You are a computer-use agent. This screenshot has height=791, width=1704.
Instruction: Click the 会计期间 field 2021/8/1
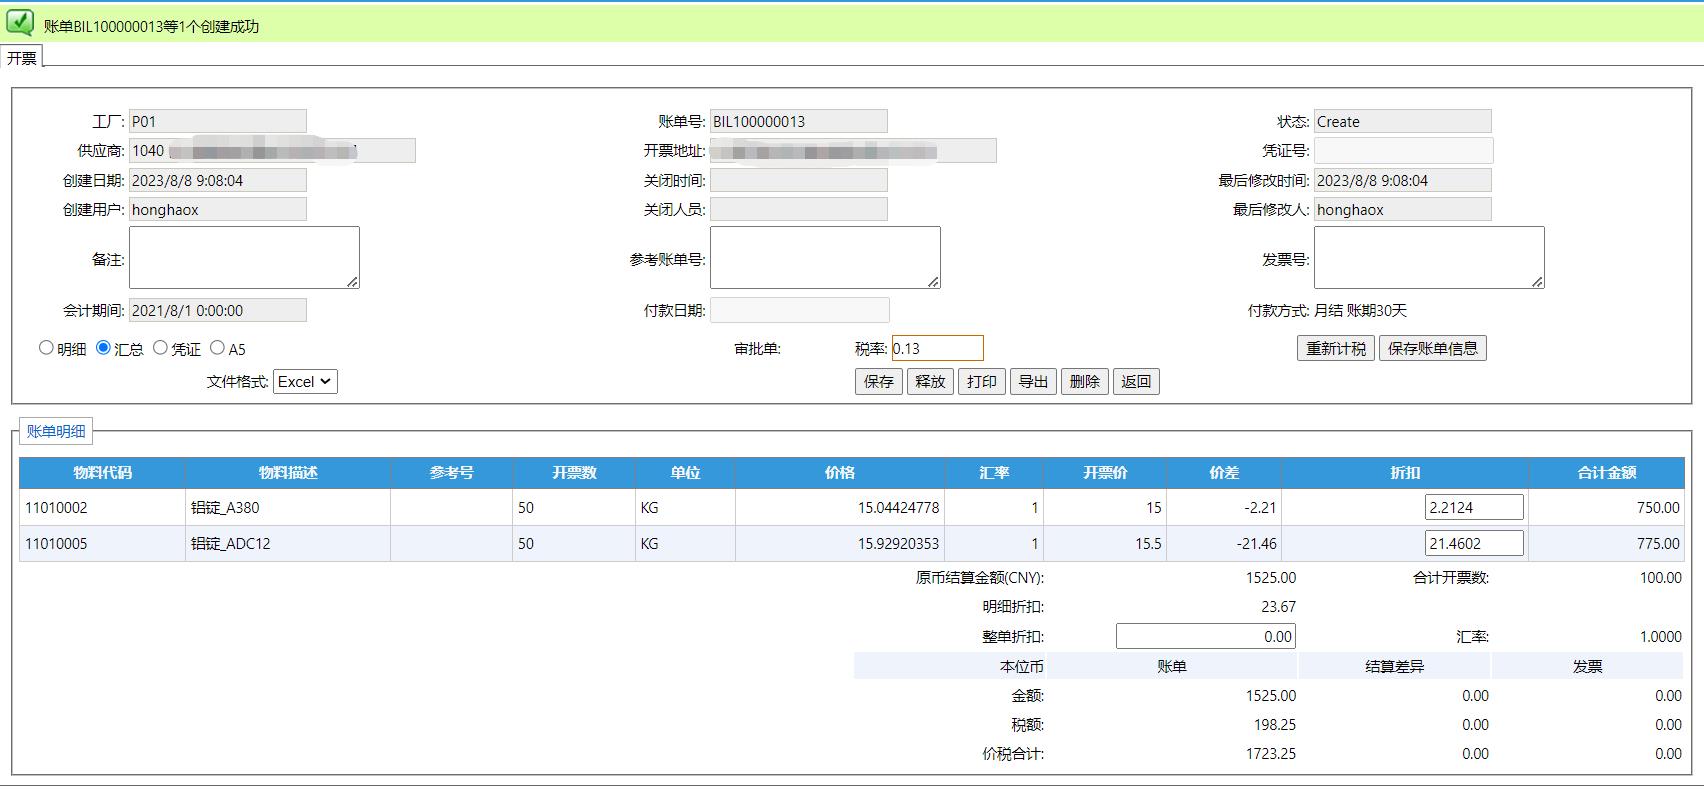click(x=217, y=310)
